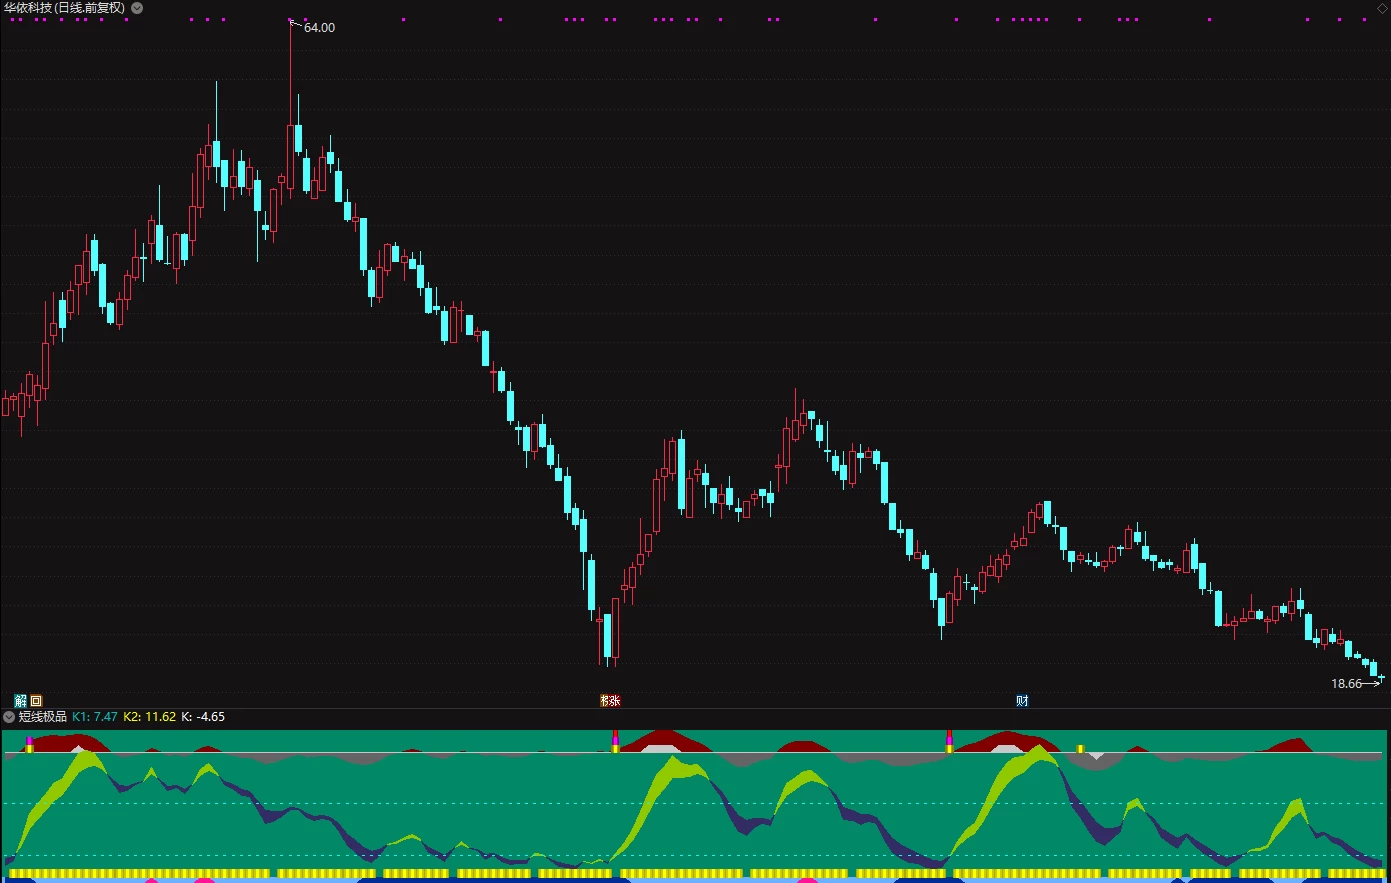Open the dropdown next to 华依科技 chart title
Viewport: 1391px width, 883px height.
coord(137,8)
